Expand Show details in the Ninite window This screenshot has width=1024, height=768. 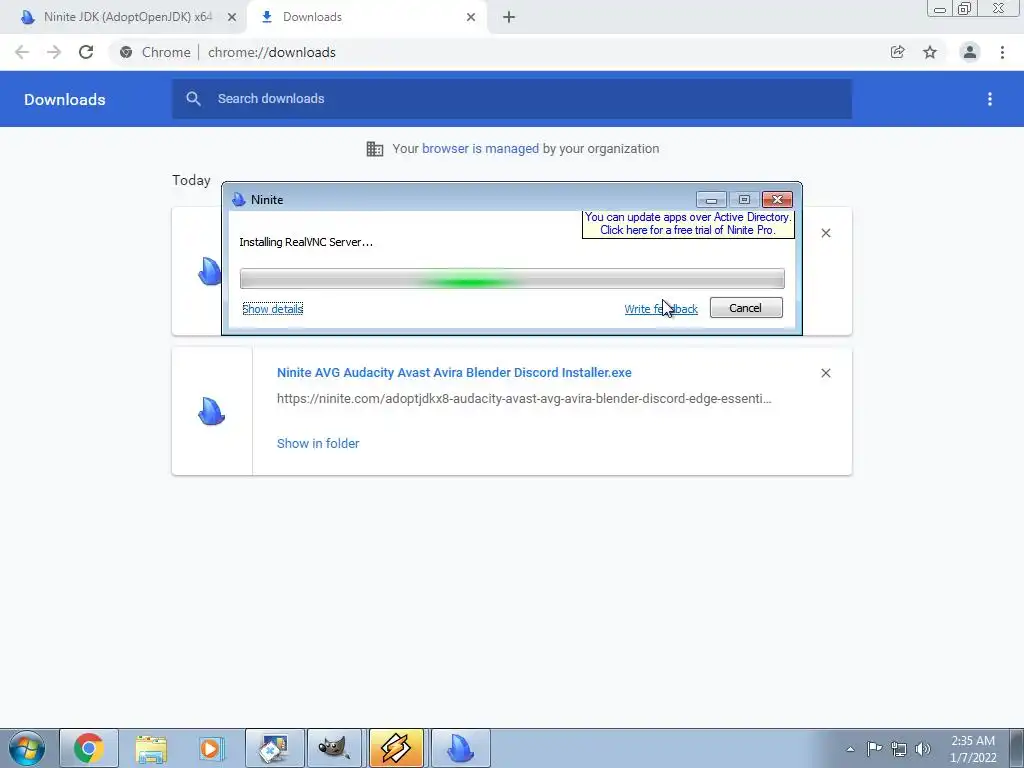coord(272,309)
